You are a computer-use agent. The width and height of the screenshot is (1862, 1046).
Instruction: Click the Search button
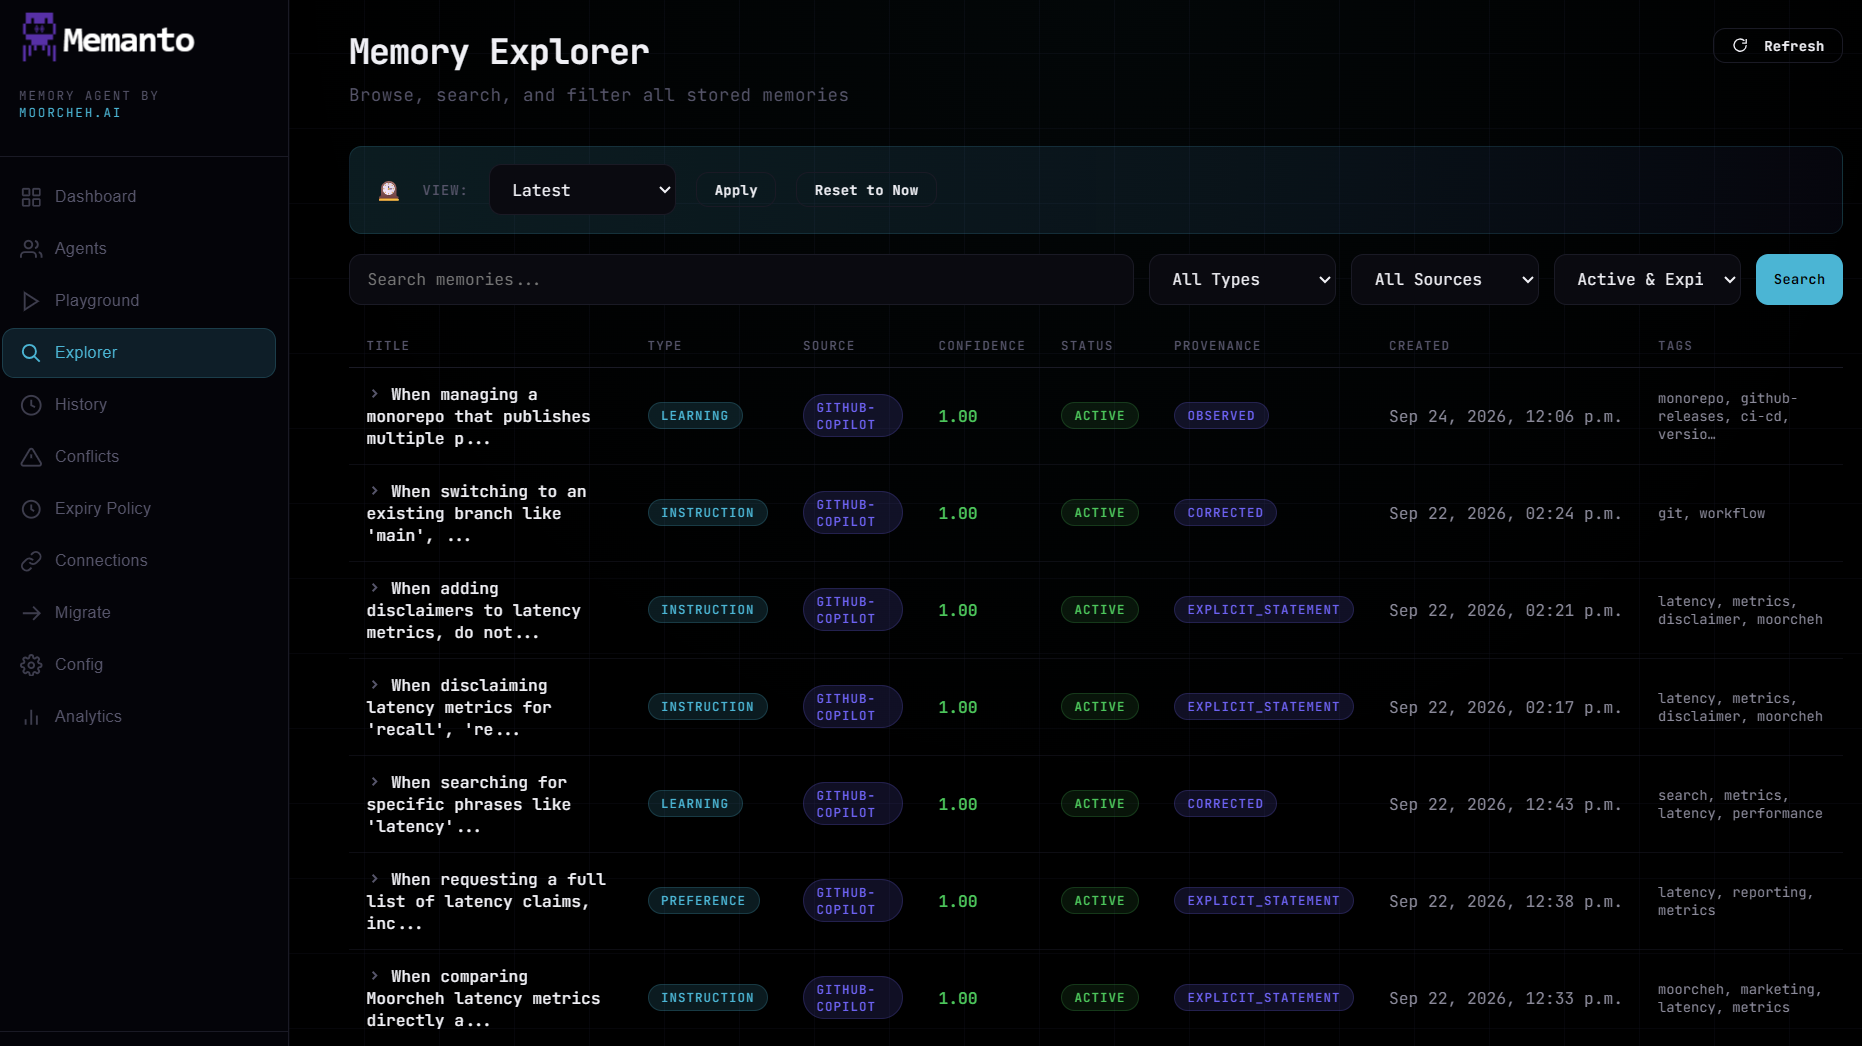coord(1799,280)
